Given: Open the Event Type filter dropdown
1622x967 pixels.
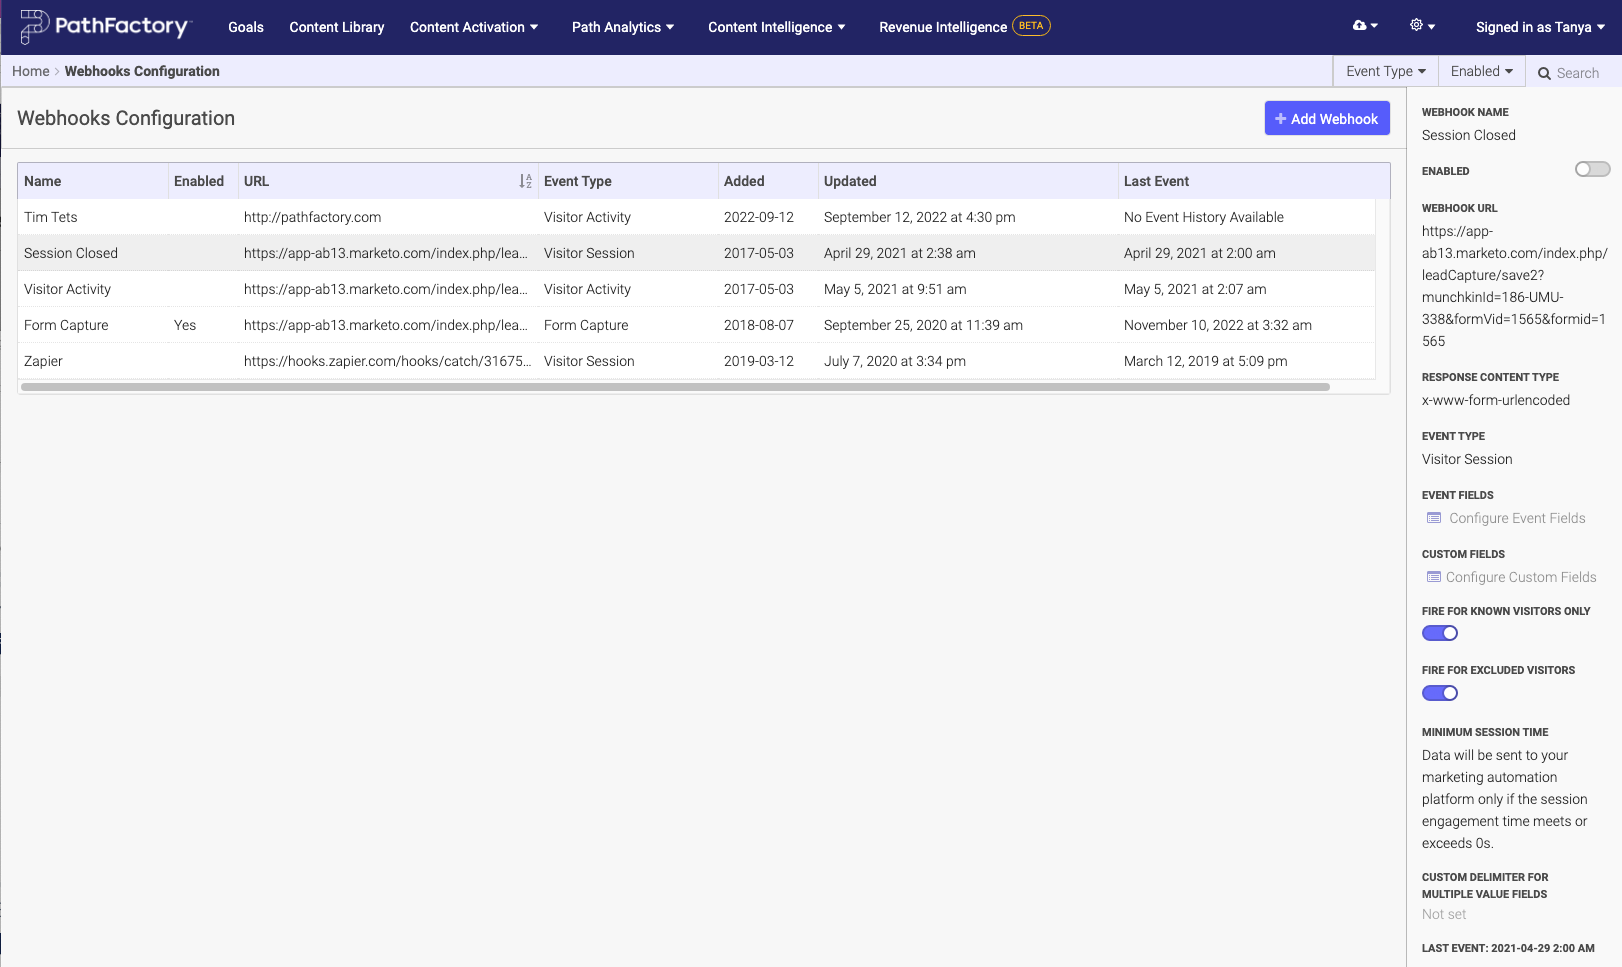Looking at the screenshot, I should point(1385,71).
